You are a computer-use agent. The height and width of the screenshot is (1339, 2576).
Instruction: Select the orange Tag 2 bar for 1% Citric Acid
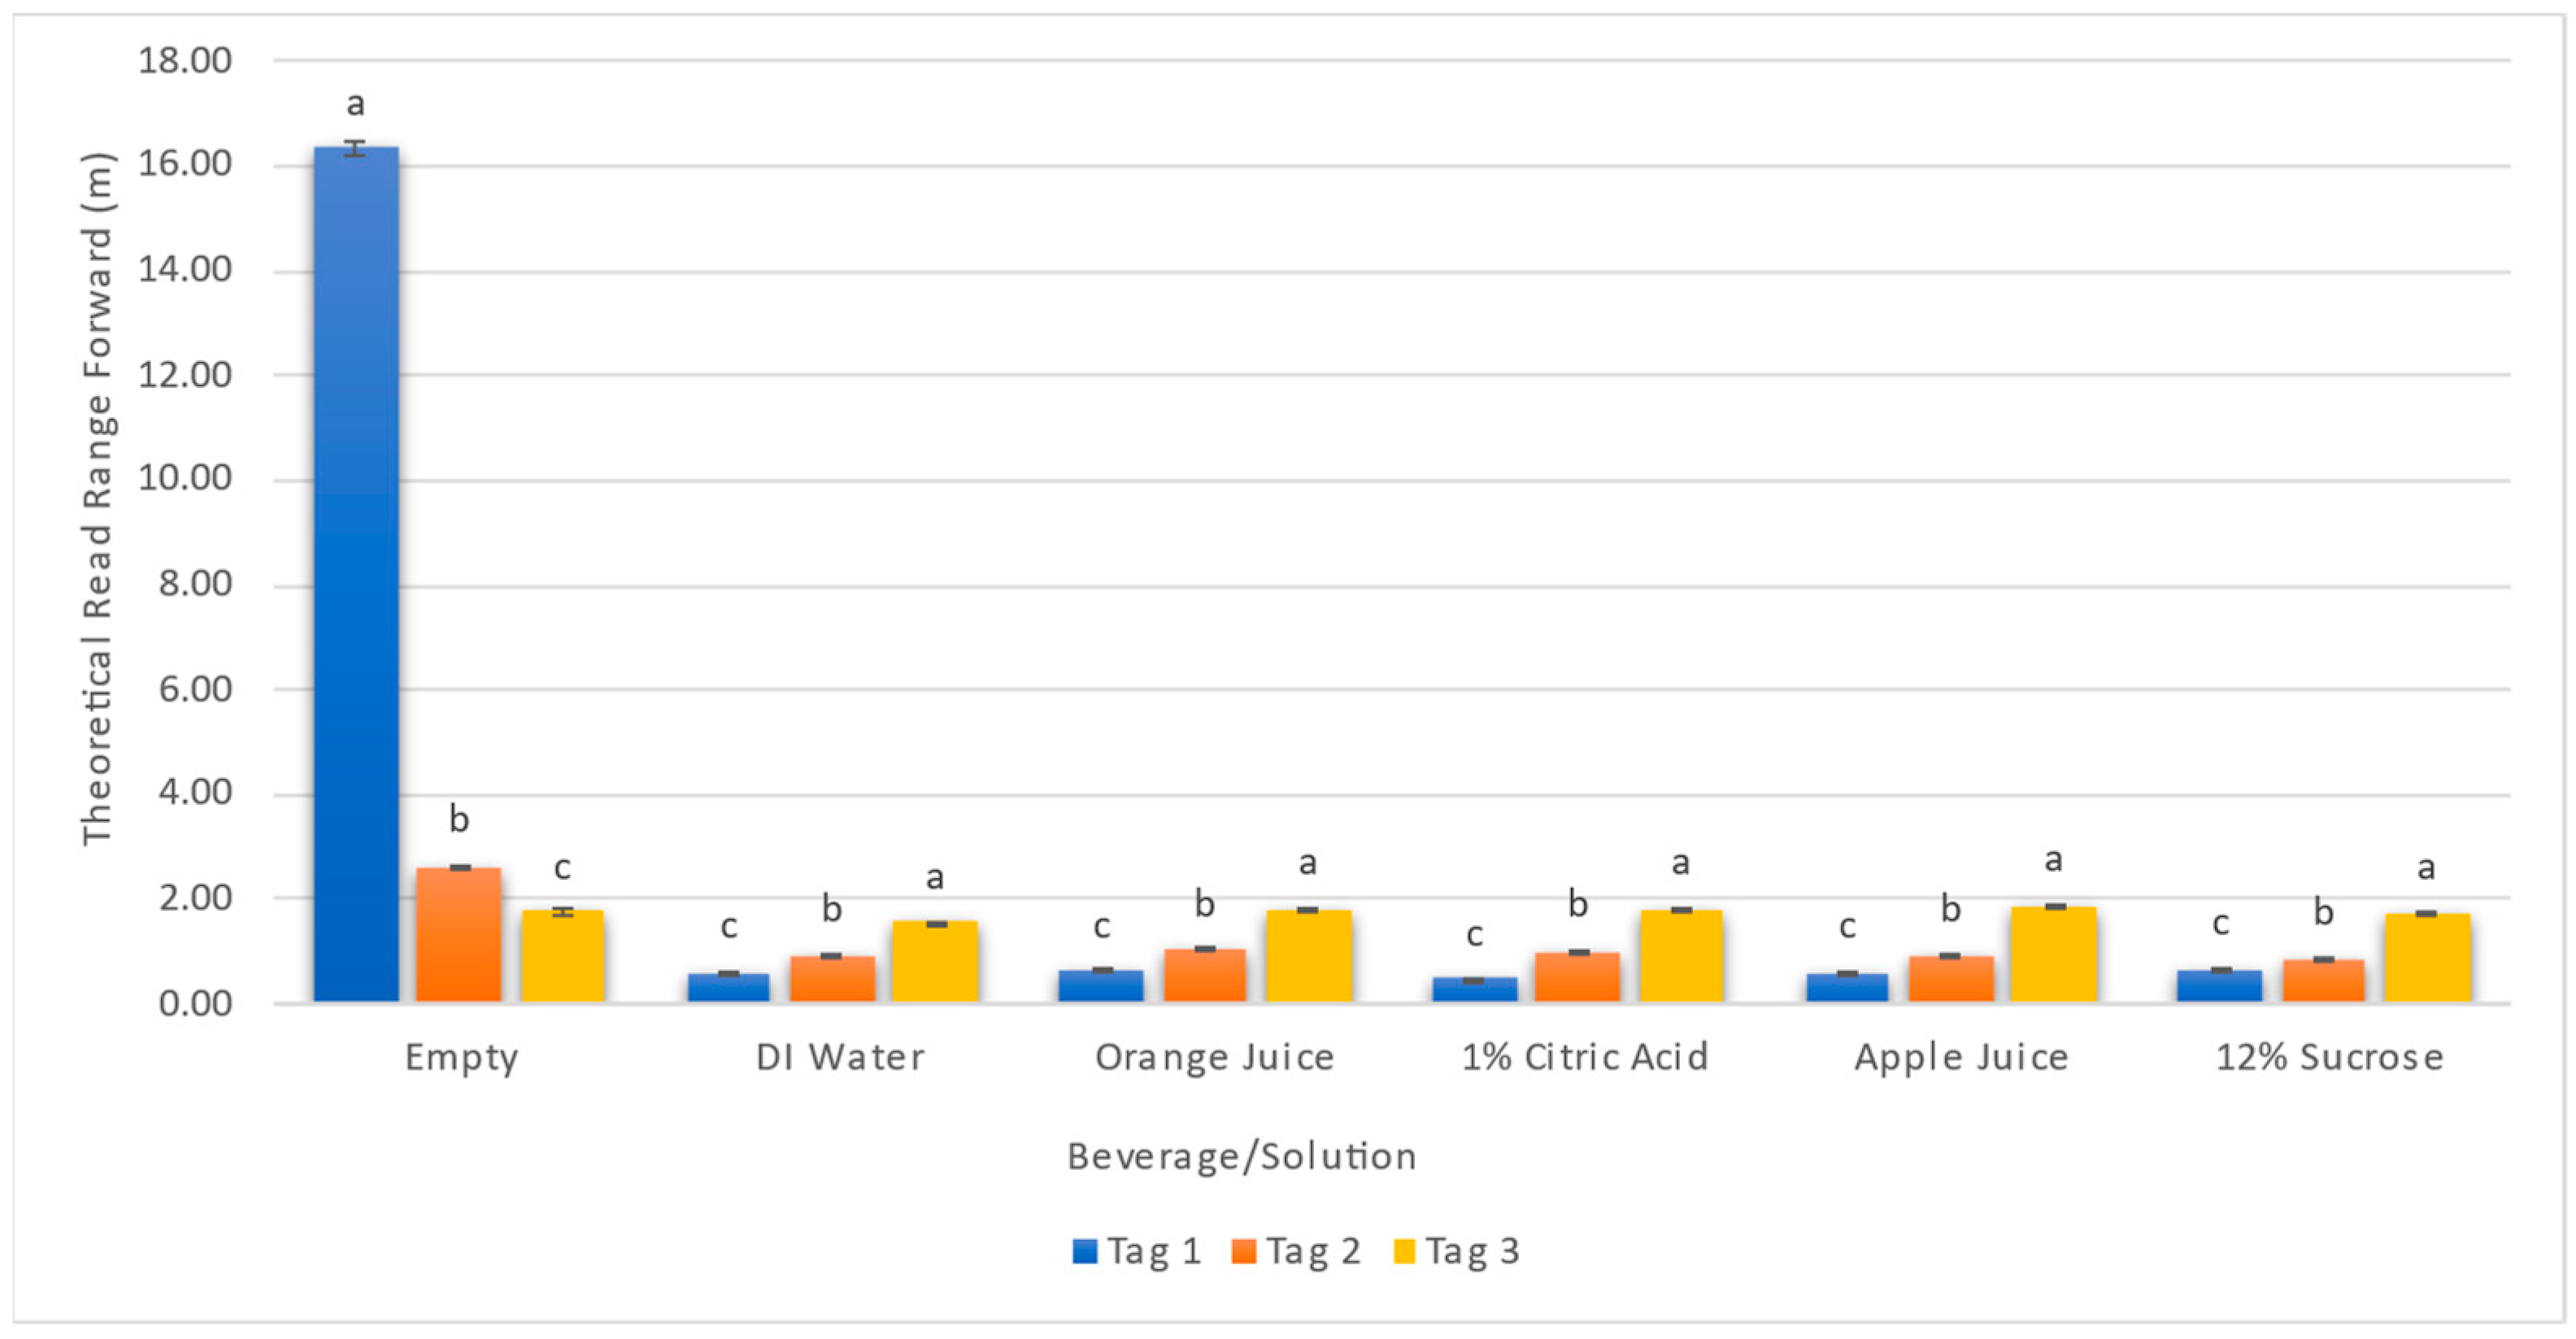[x=1577, y=976]
